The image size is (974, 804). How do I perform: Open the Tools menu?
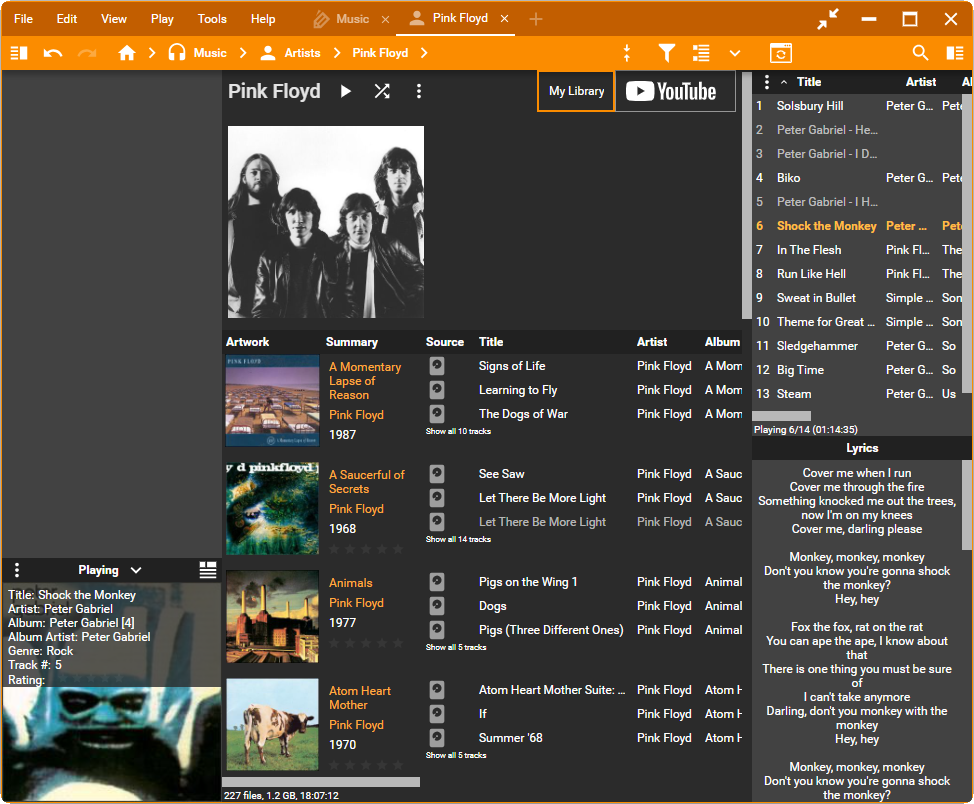(x=212, y=19)
